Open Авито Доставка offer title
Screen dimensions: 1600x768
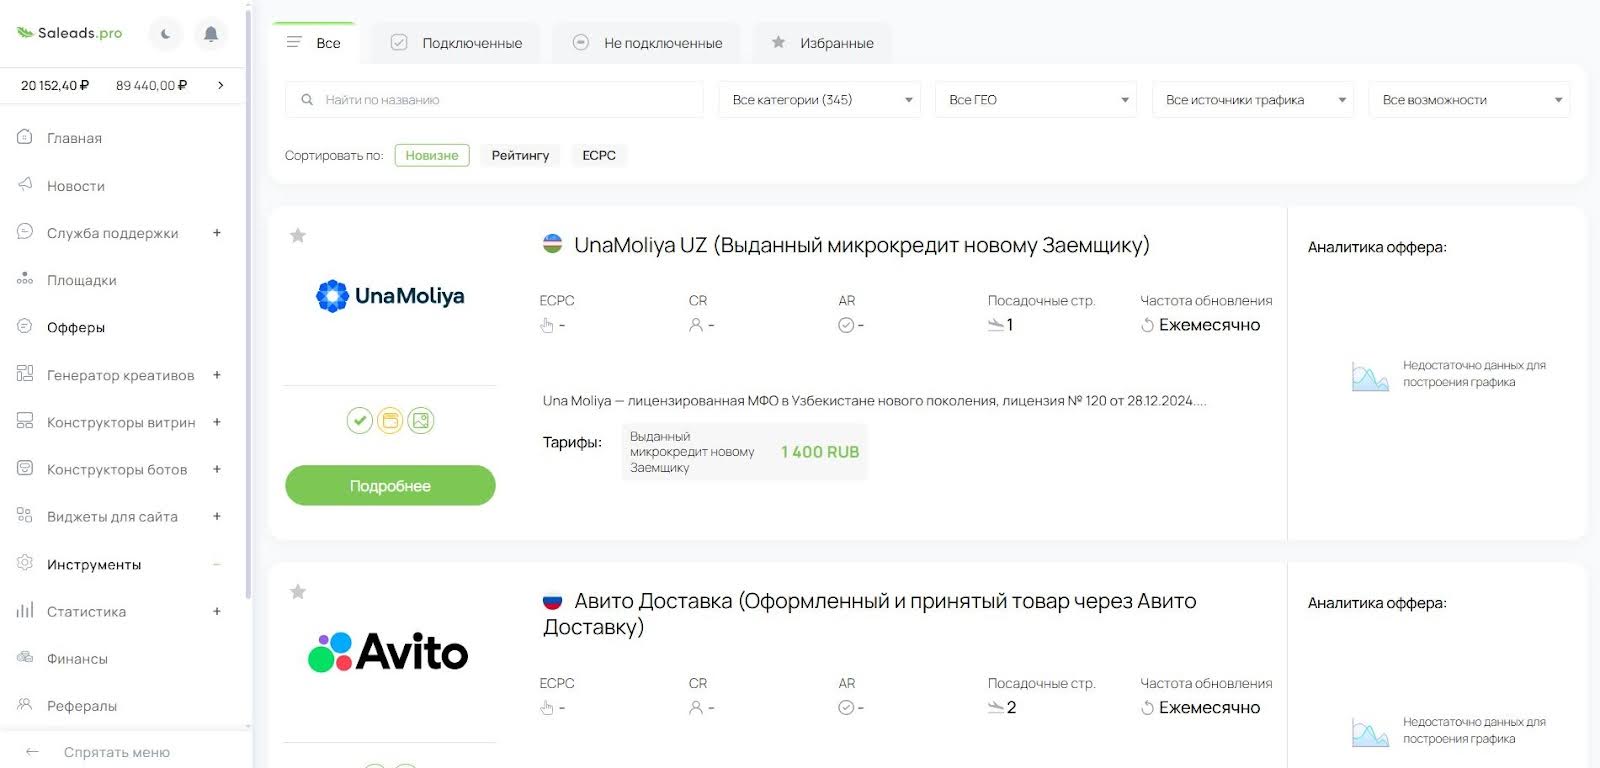click(x=870, y=614)
